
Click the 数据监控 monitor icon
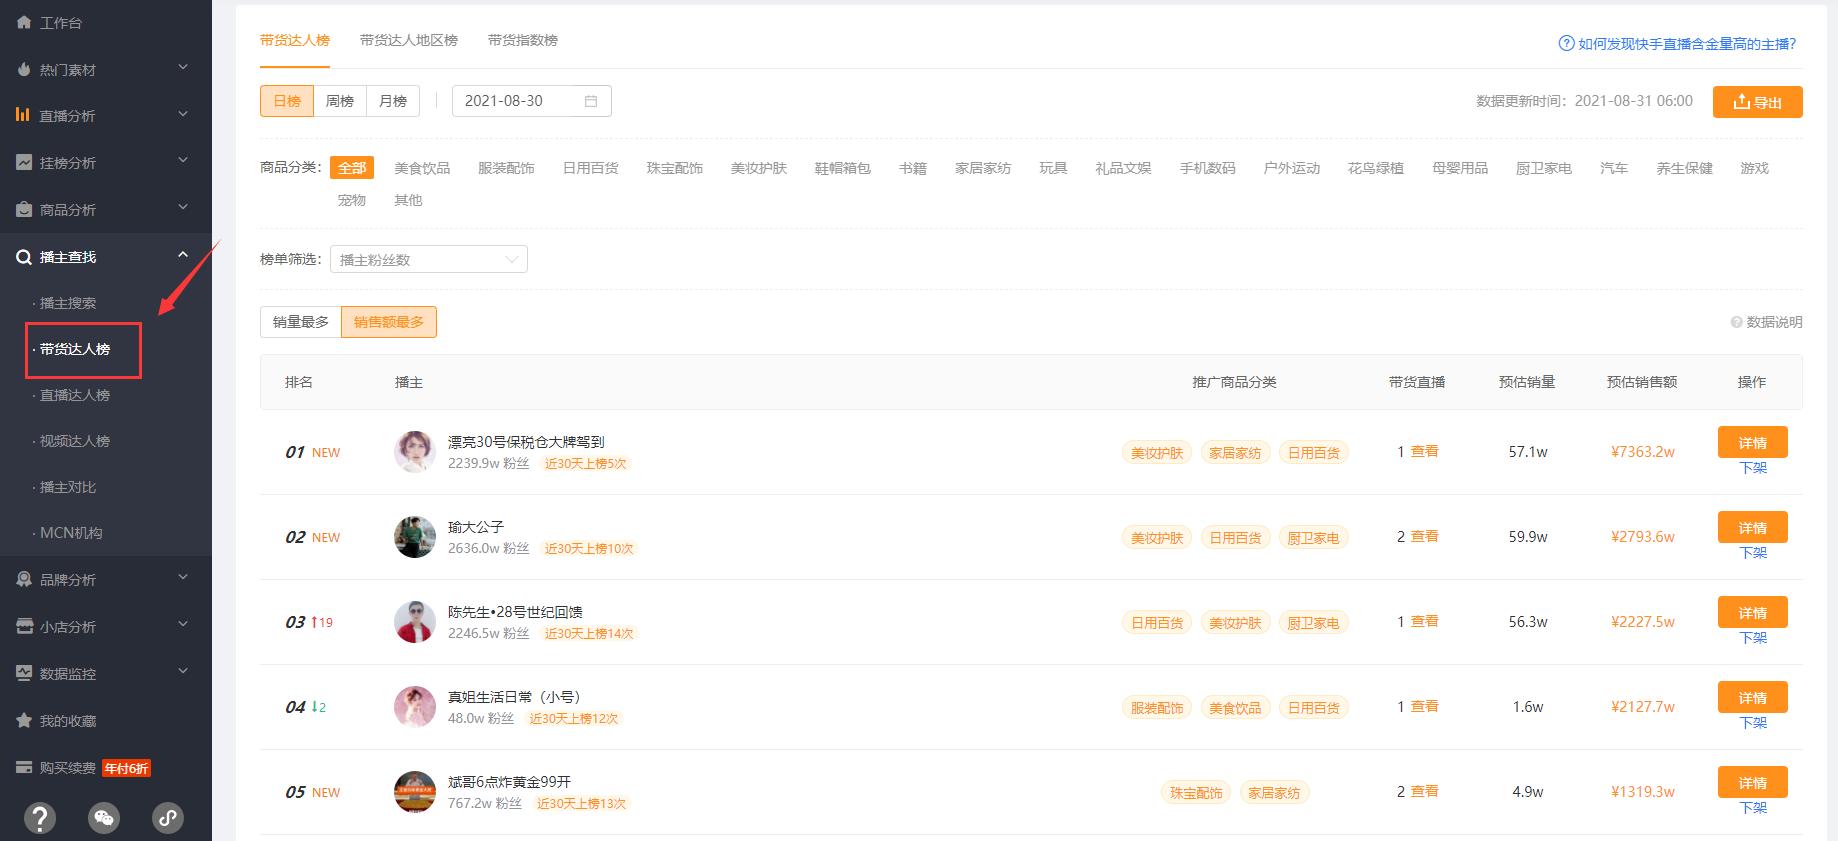coord(24,673)
